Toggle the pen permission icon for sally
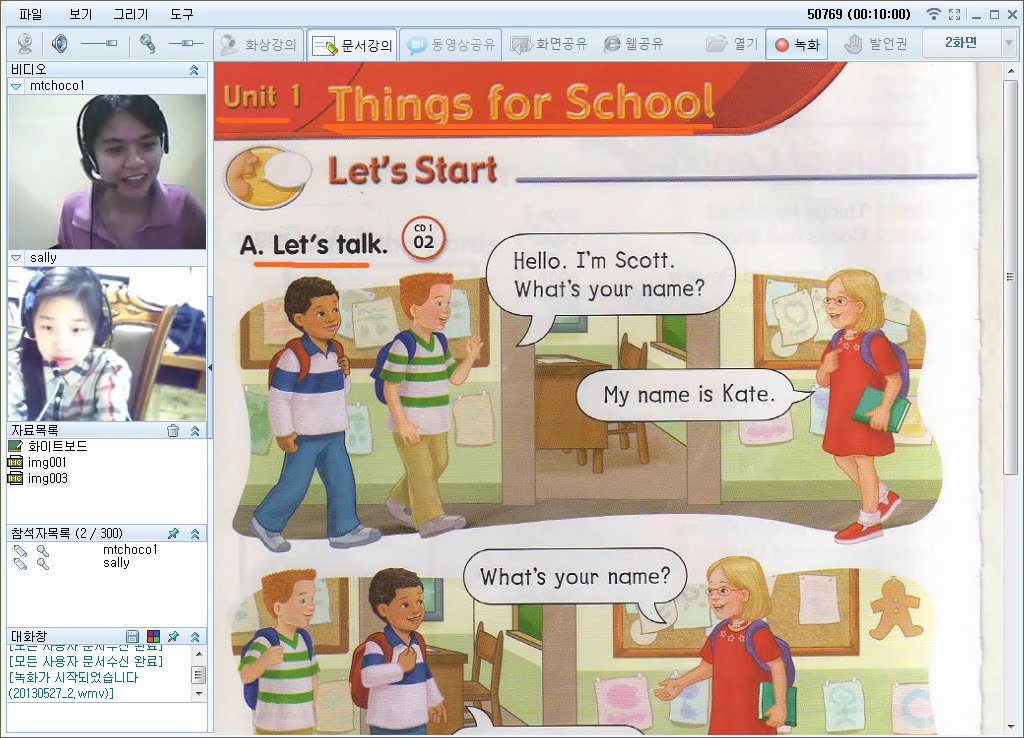The height and width of the screenshot is (738, 1024). pos(20,563)
